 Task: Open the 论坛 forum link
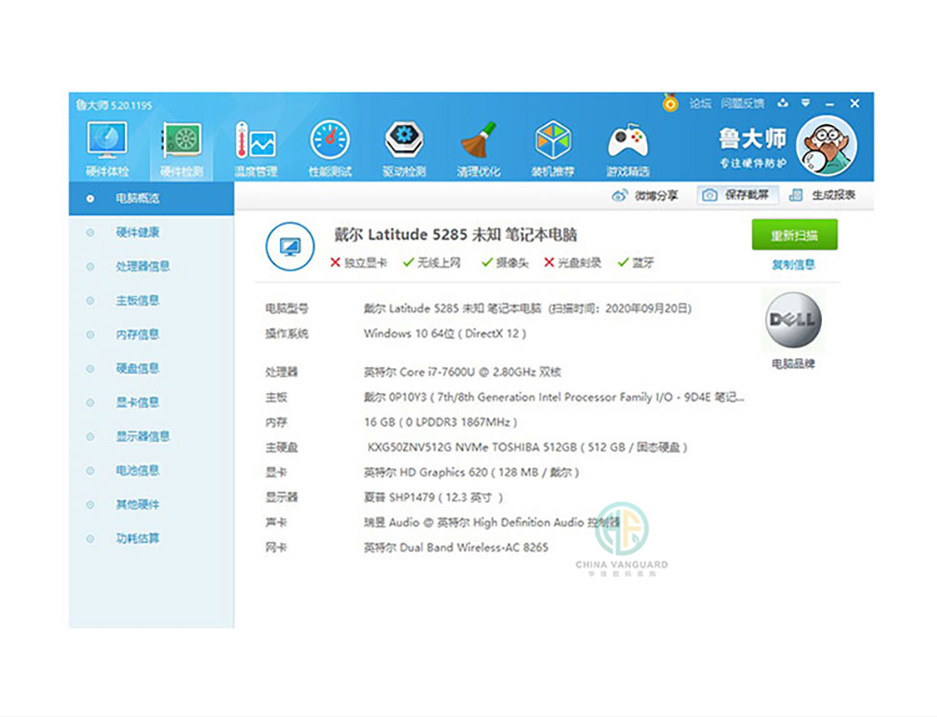tap(700, 103)
